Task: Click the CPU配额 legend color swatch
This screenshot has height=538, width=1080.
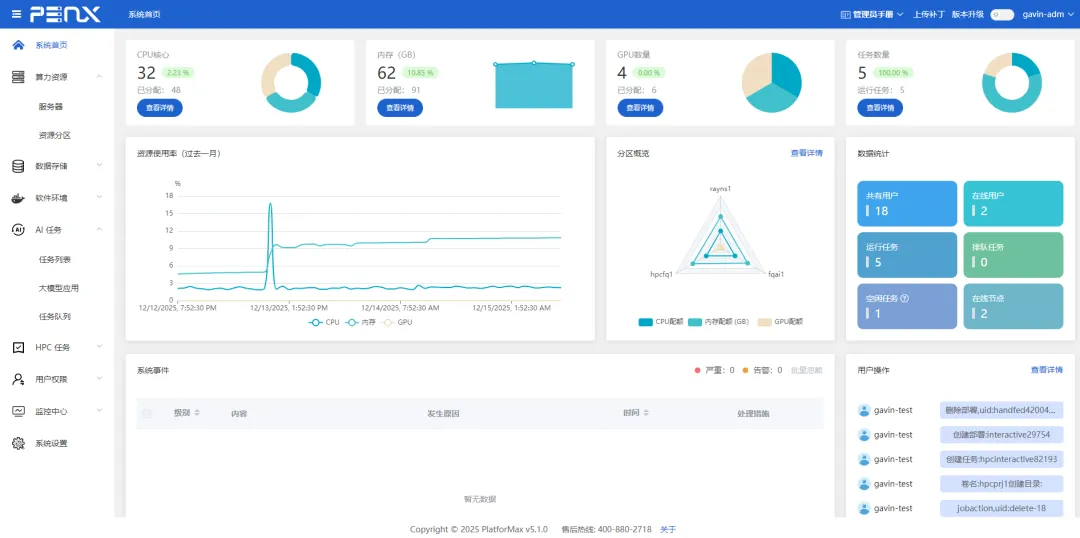Action: coord(645,322)
